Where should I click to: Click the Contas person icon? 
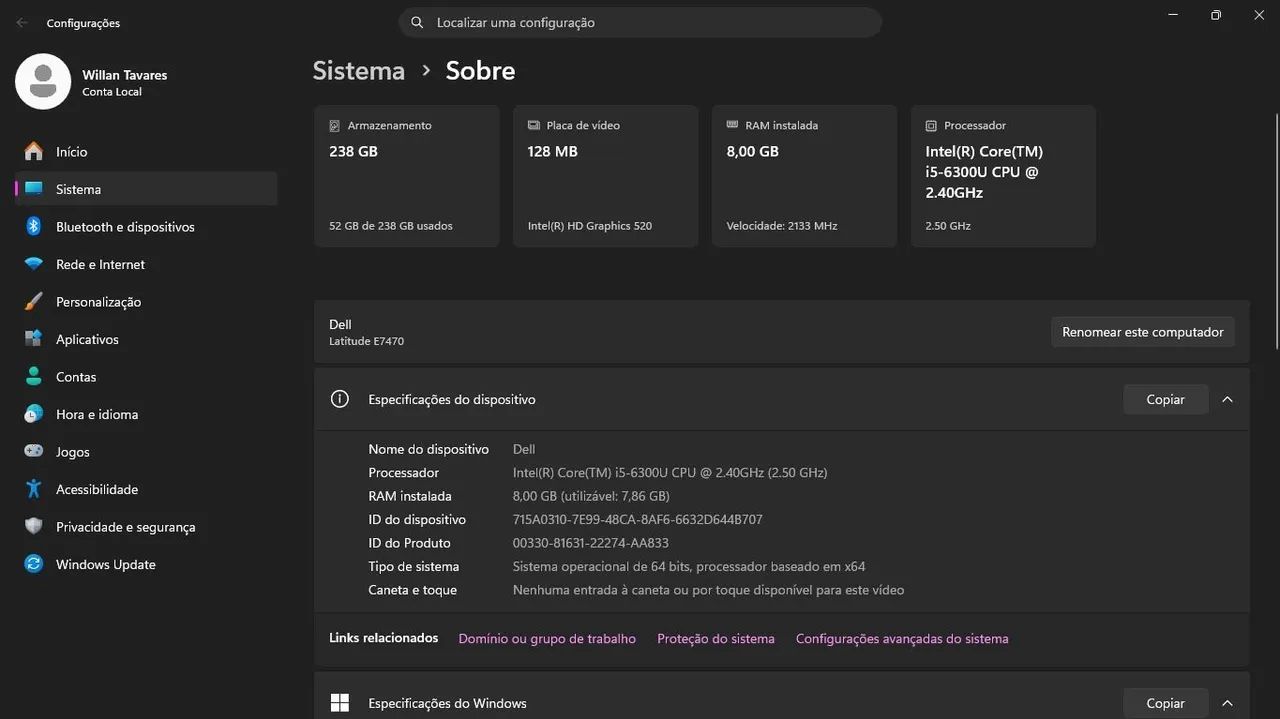[34, 376]
